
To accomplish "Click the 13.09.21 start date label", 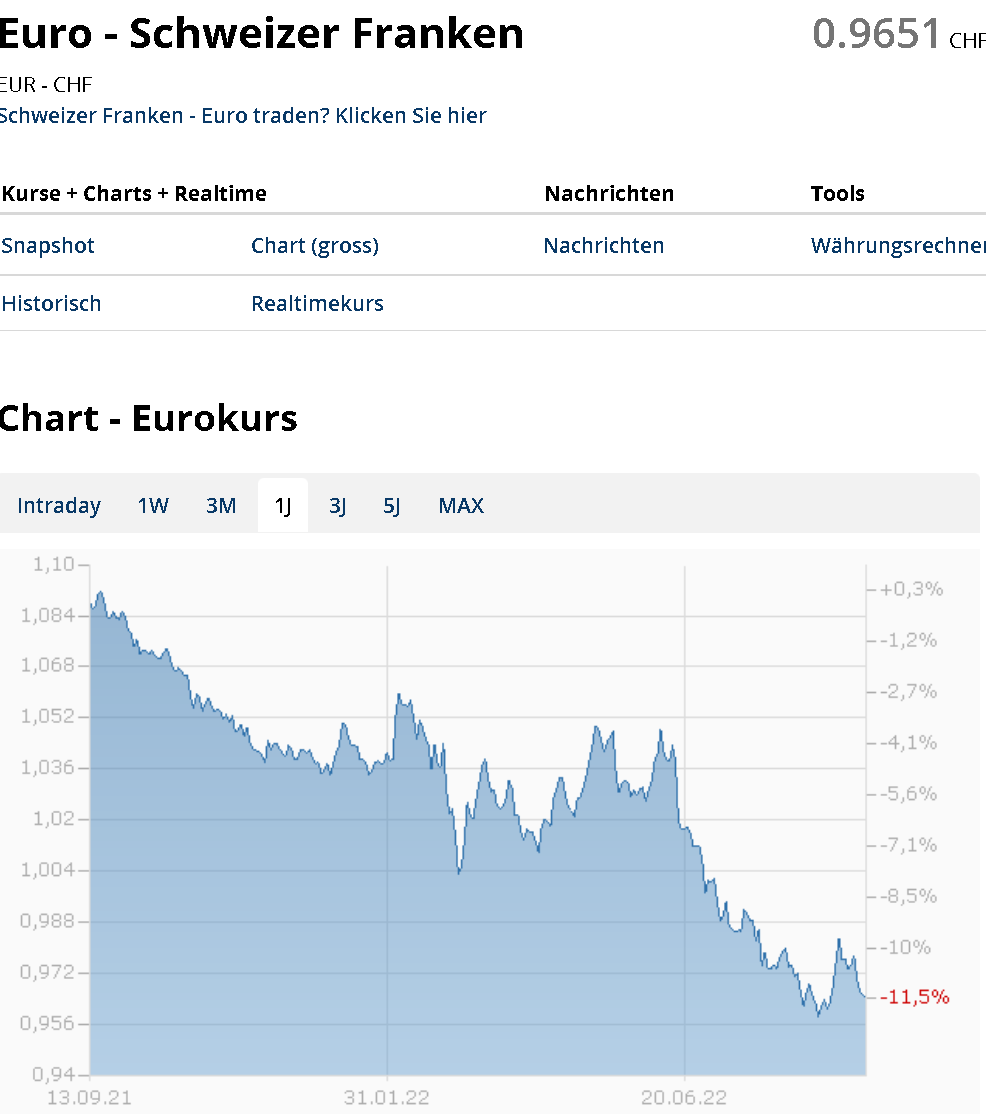I will point(89,1098).
